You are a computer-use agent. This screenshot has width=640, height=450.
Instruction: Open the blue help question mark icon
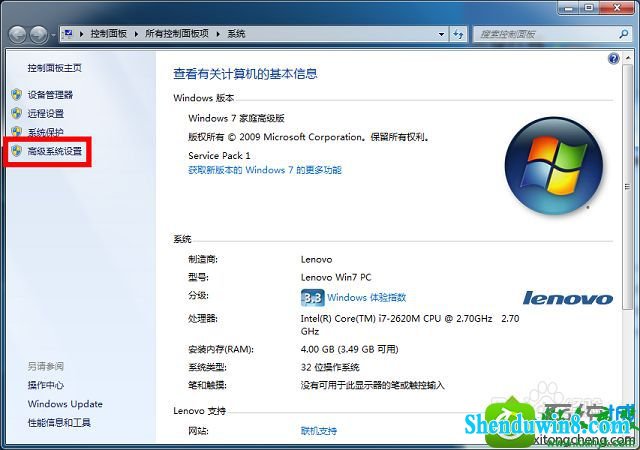613,59
